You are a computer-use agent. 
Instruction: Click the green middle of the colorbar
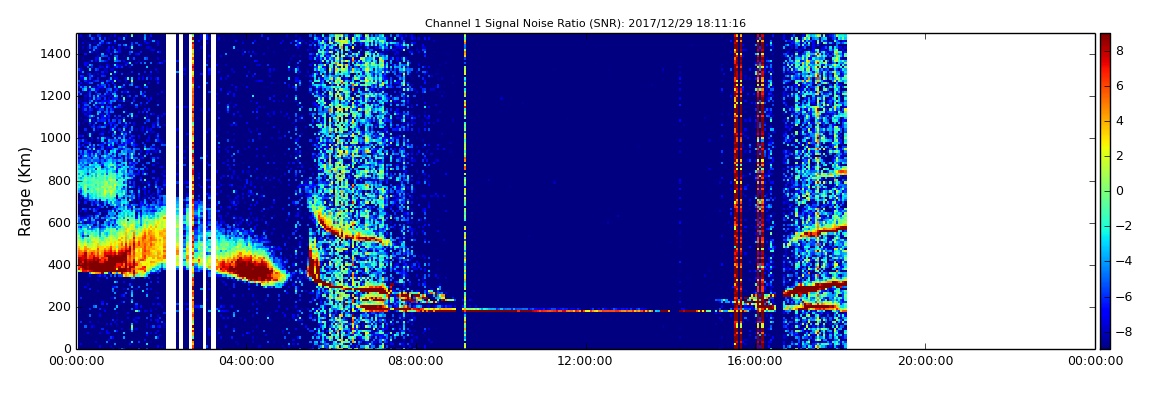pos(1105,191)
